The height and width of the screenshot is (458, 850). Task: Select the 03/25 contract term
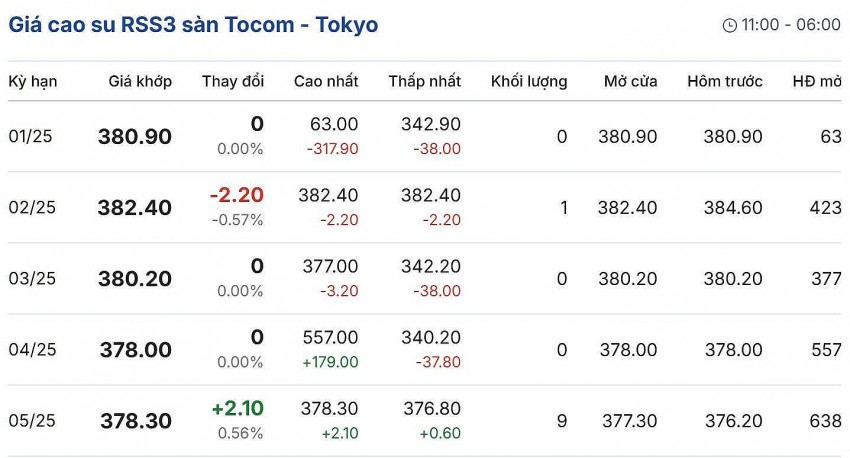[34, 279]
